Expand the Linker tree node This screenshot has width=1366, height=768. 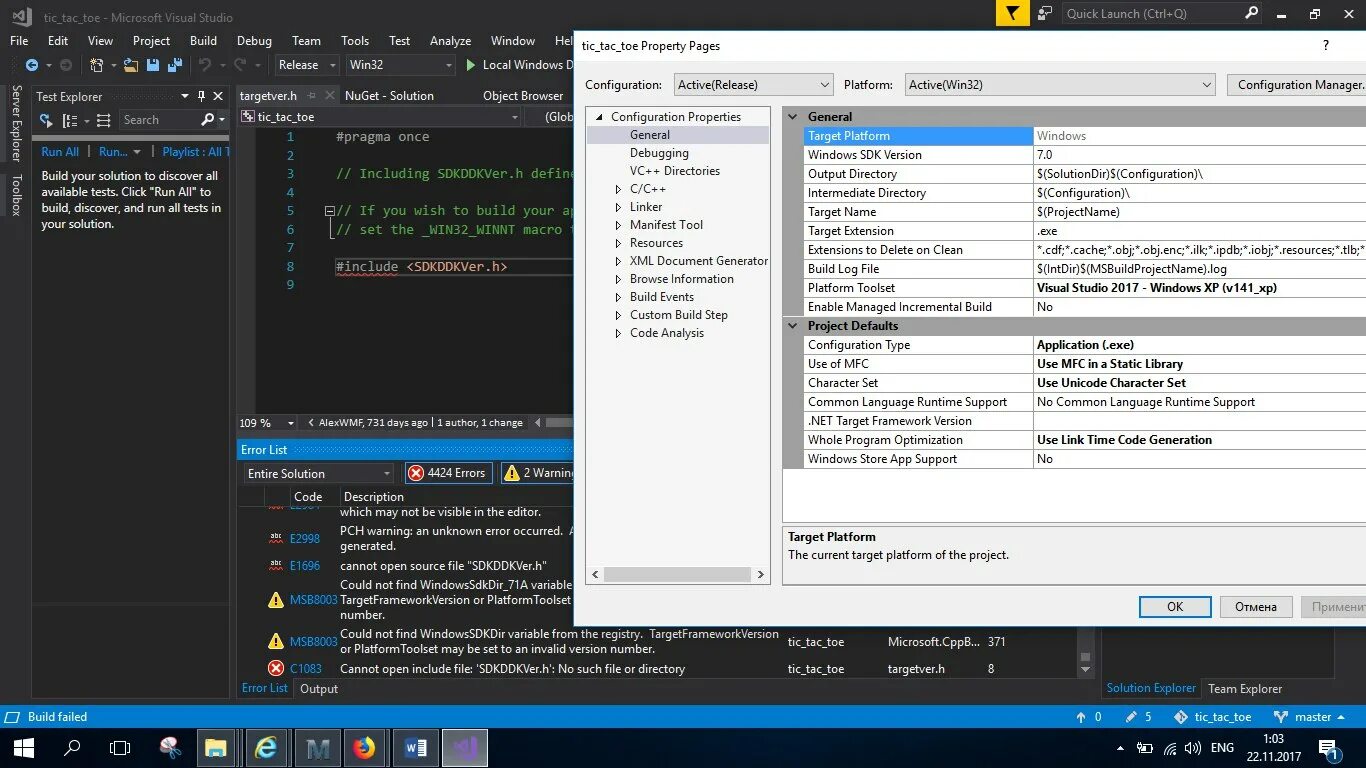coord(619,207)
